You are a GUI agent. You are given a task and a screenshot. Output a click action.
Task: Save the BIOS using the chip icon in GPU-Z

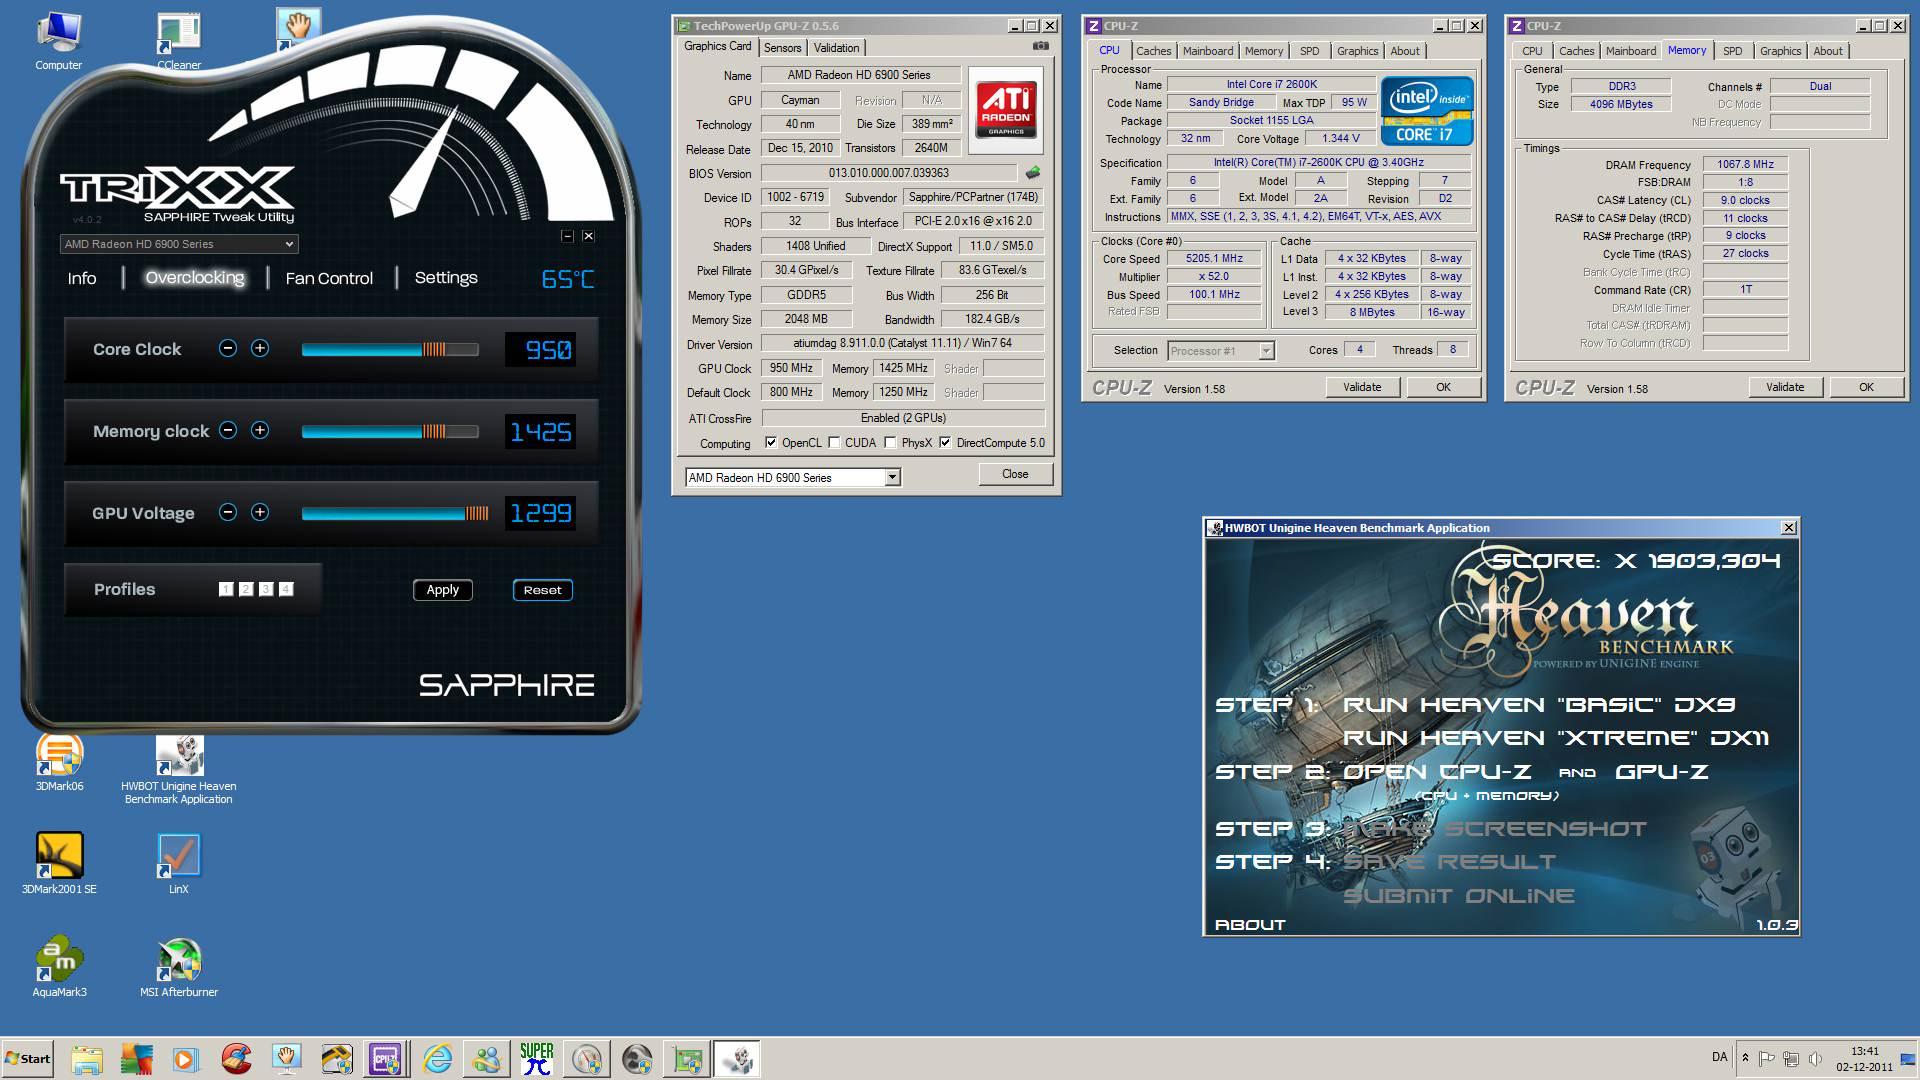1033,173
